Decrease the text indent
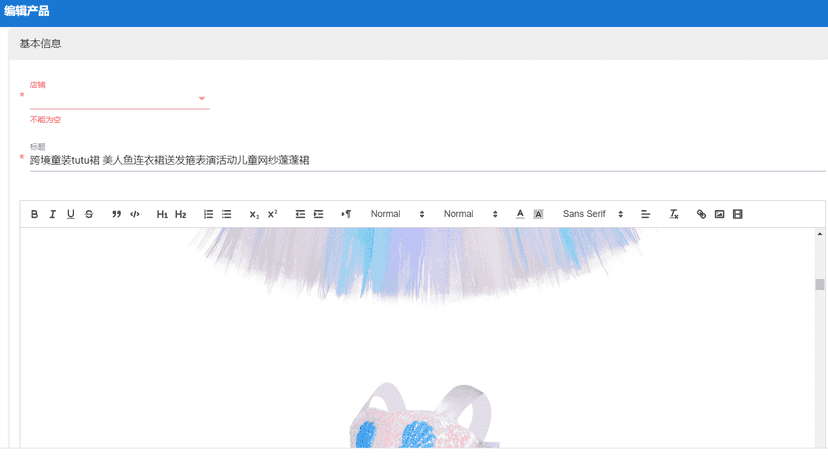Screen dimensions: 828x466 (x=300, y=214)
